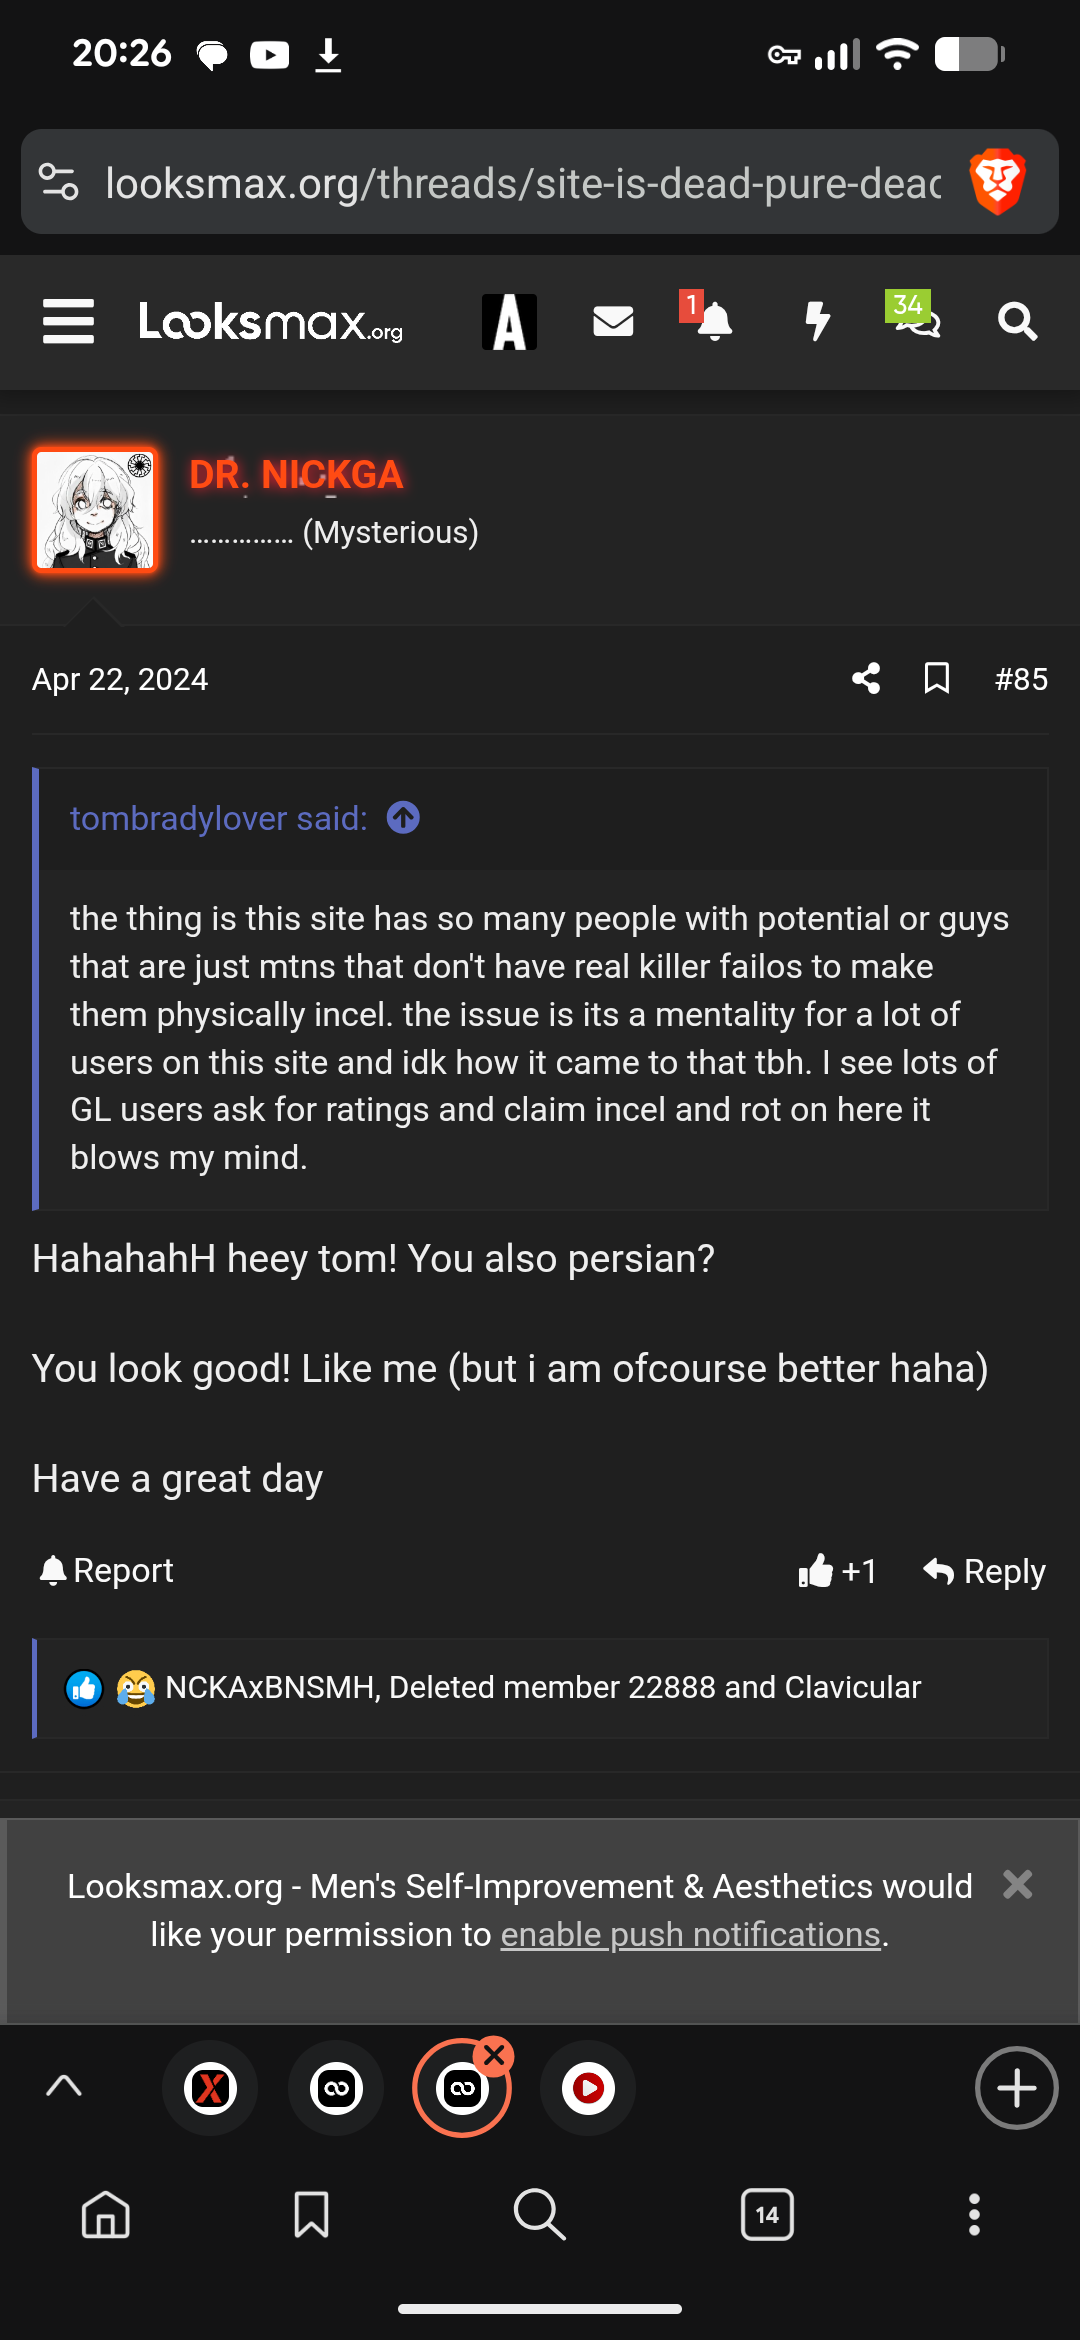
Task: Switch to the red X site tab
Action: pos(210,2088)
